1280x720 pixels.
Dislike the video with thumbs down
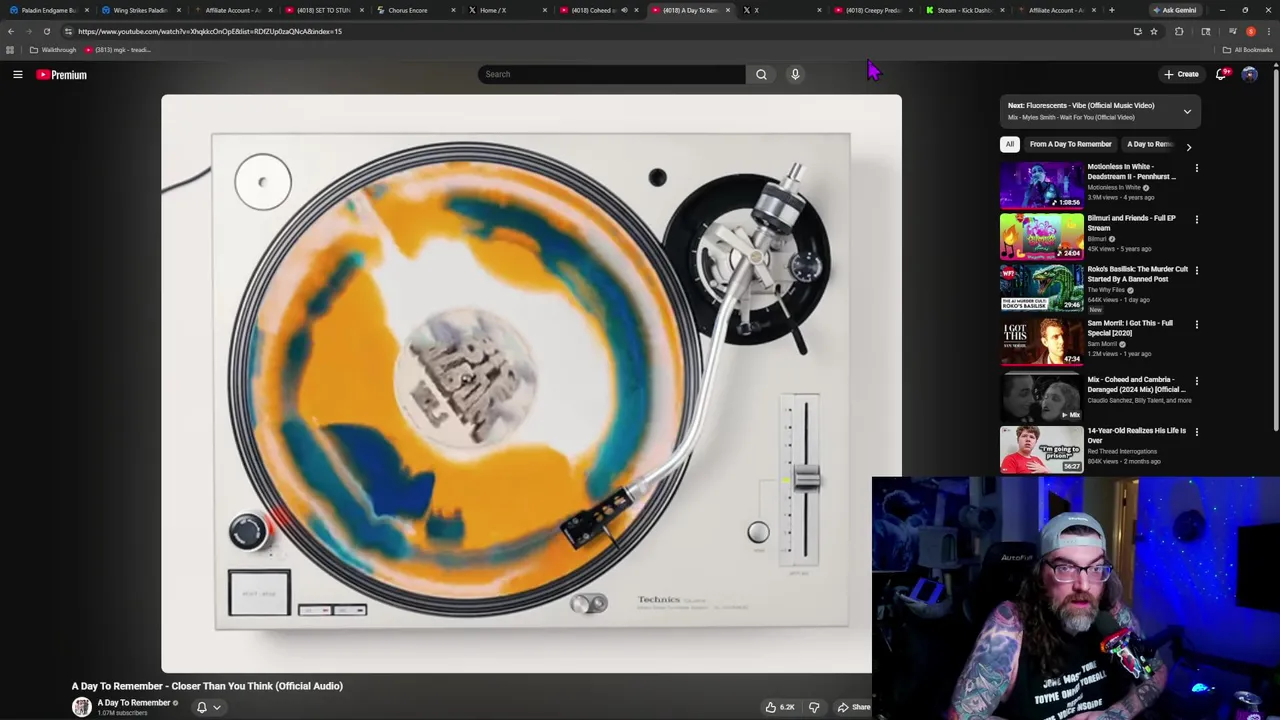814,707
